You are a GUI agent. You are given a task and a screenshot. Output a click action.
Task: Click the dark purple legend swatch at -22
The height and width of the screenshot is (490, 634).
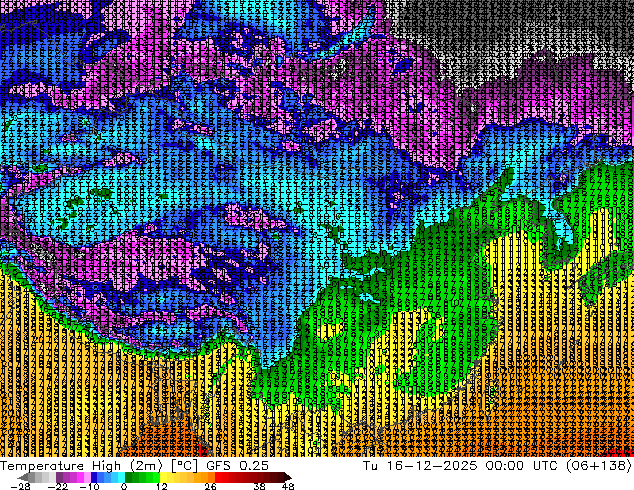pos(59,477)
